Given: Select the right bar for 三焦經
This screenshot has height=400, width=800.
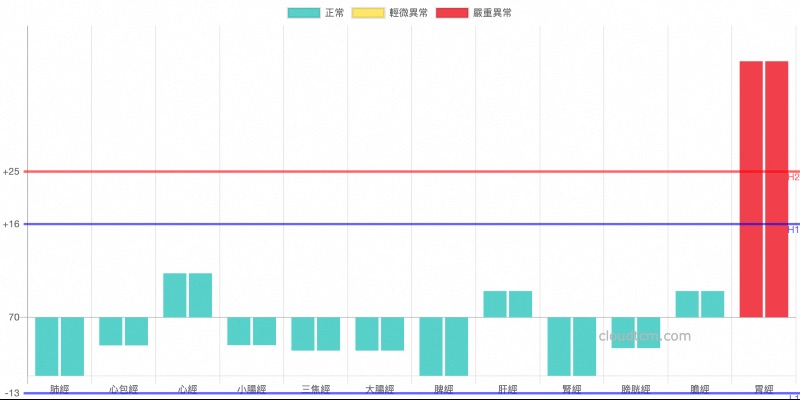Looking at the screenshot, I should pos(328,334).
